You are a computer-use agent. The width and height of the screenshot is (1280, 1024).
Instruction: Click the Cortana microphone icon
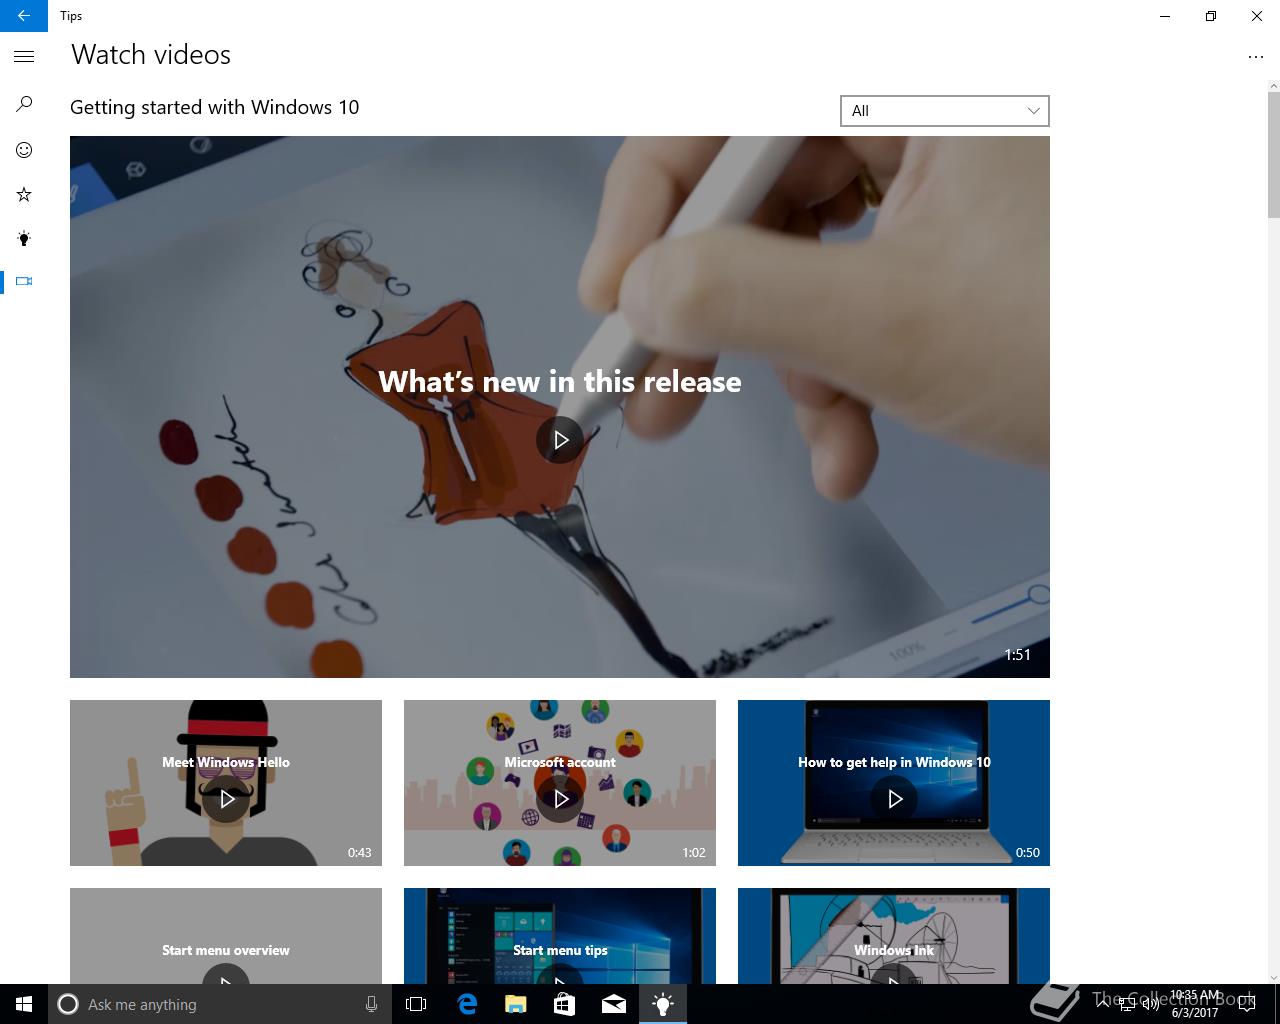pos(371,1004)
